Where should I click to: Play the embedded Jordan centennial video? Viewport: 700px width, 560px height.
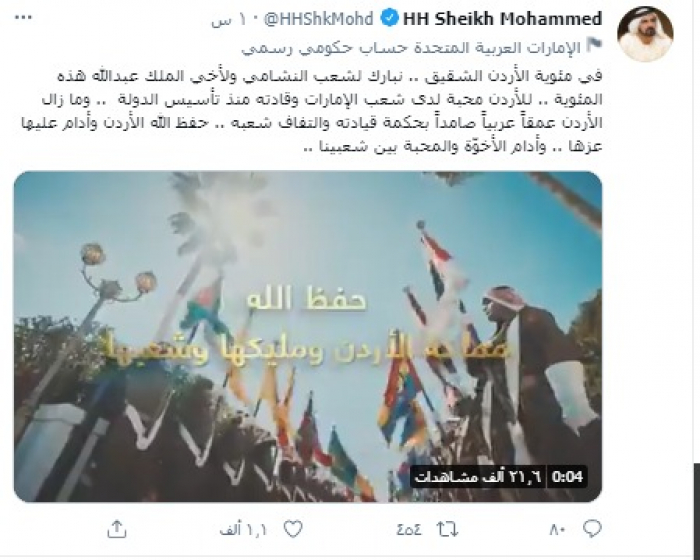(x=308, y=337)
